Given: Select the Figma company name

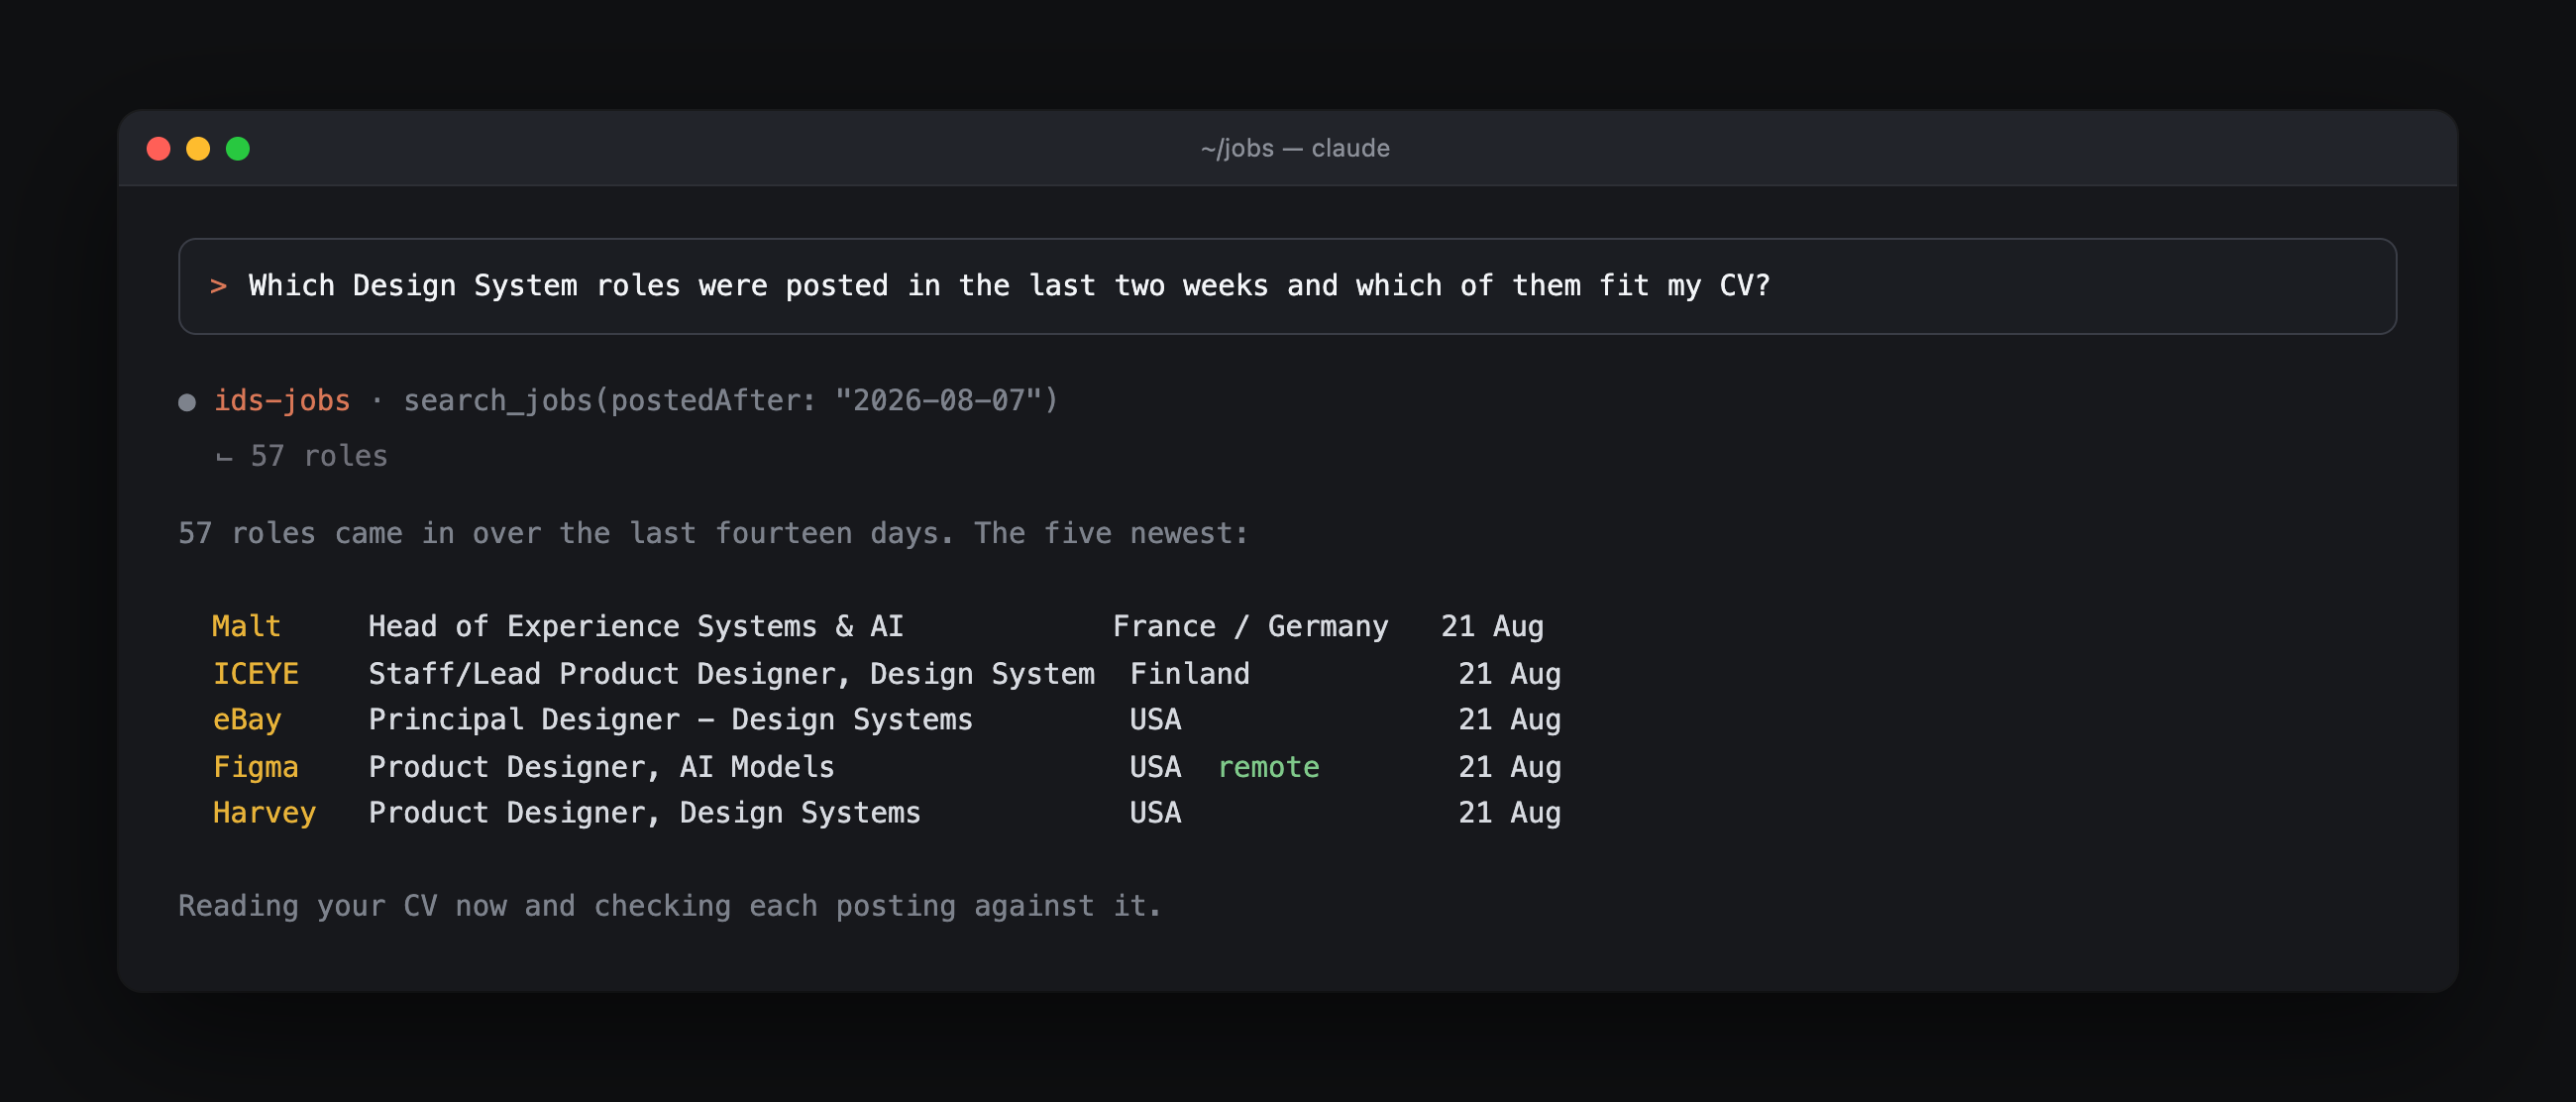Looking at the screenshot, I should pos(255,767).
